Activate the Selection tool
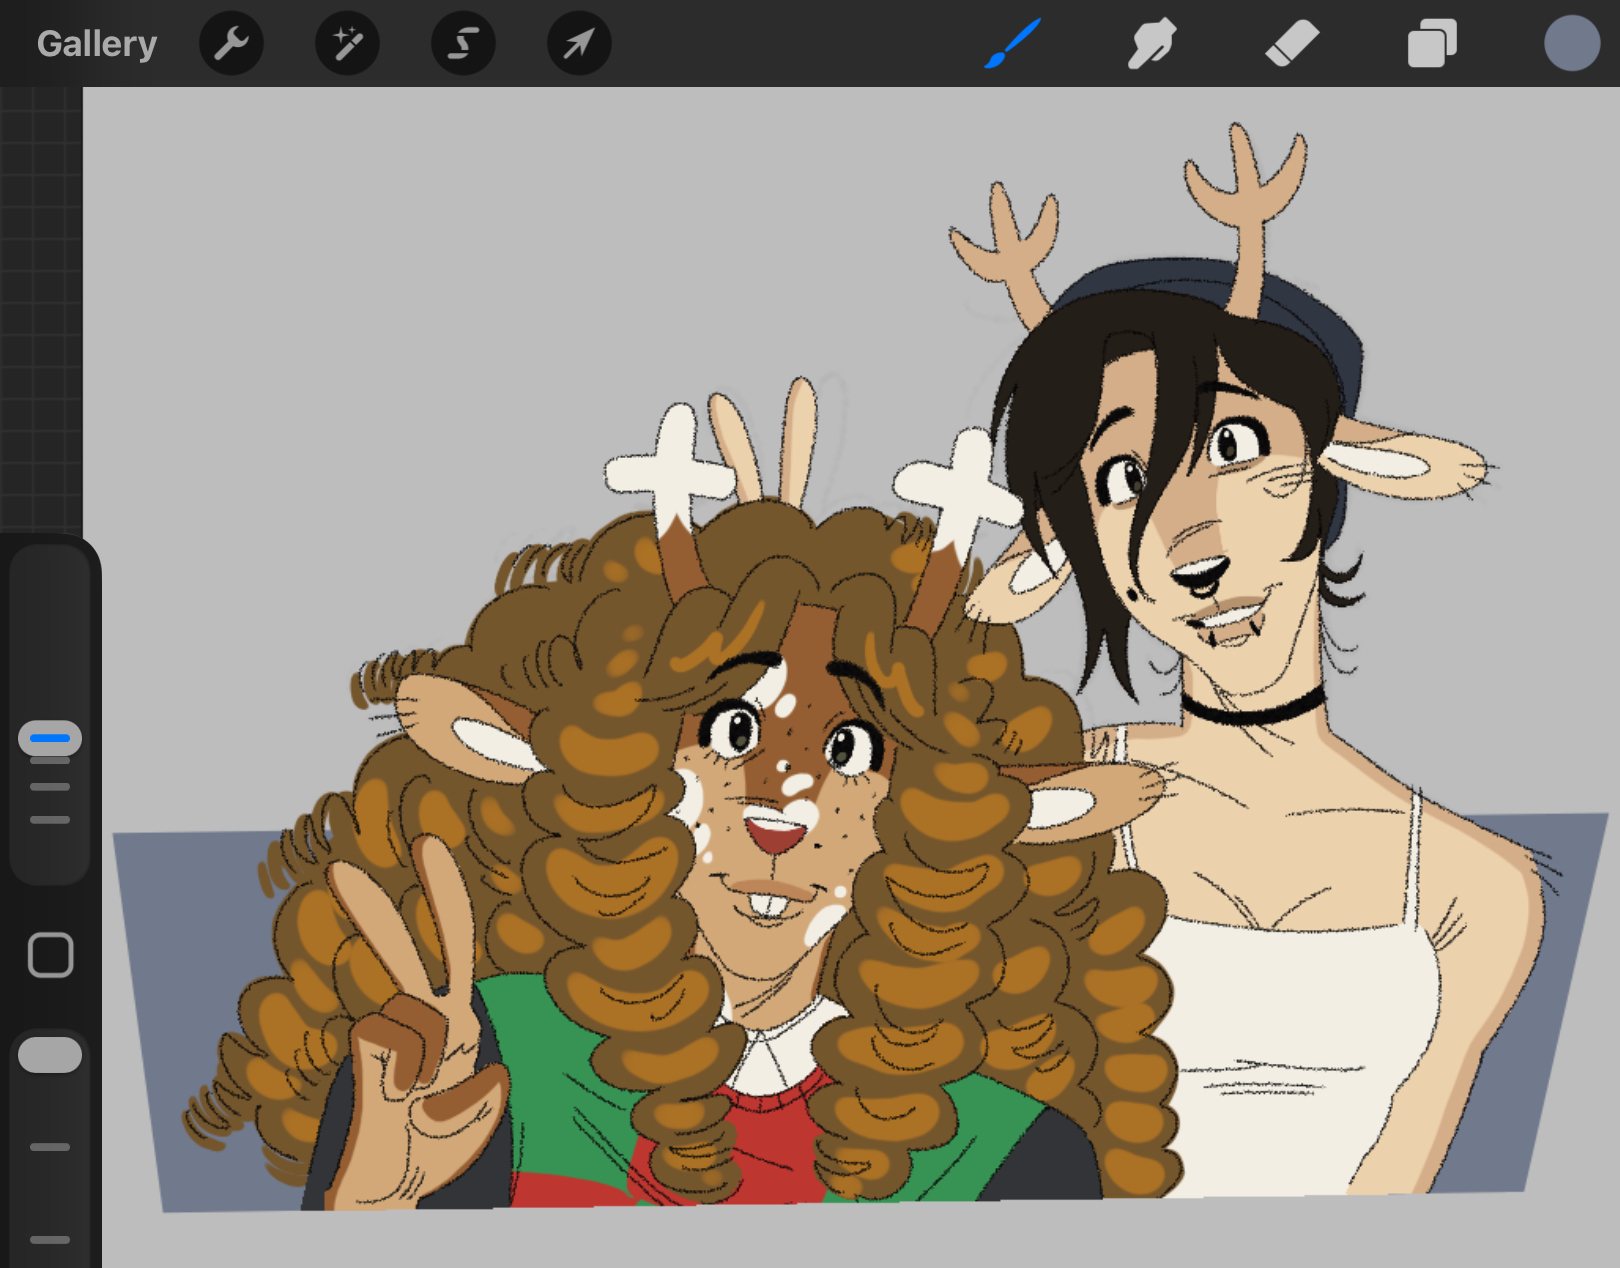 463,44
